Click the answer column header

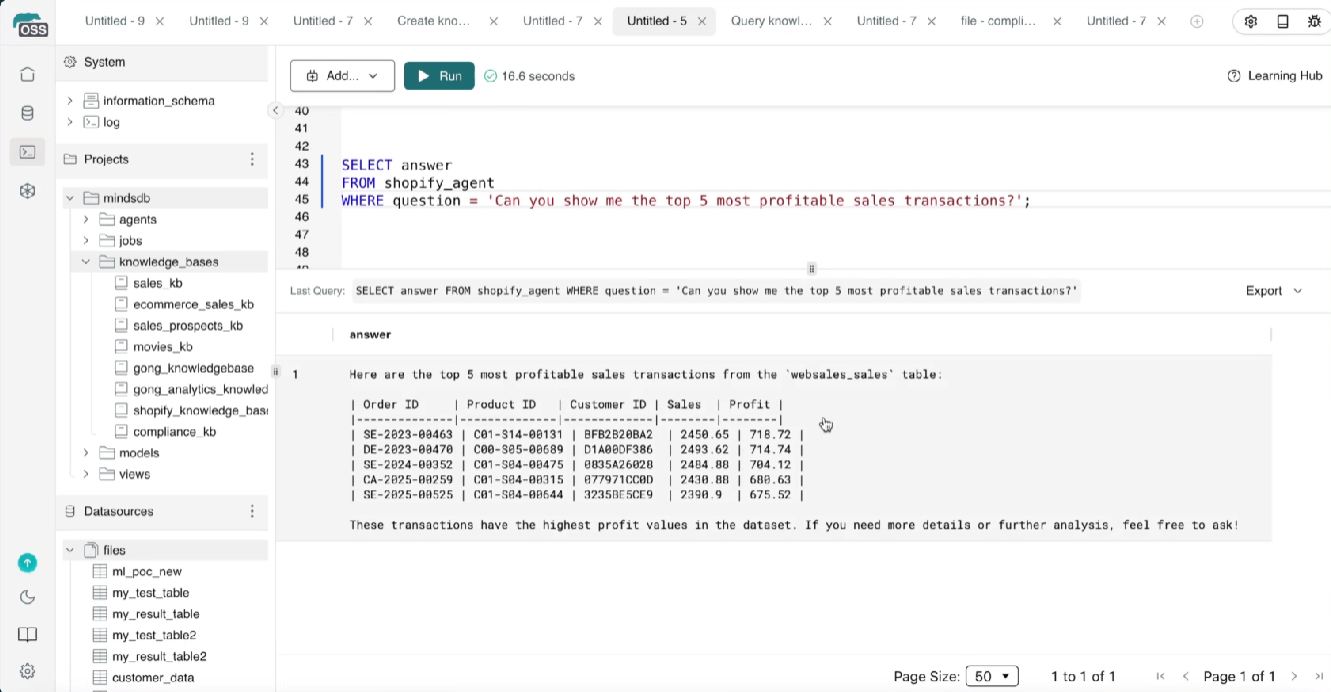click(x=370, y=335)
